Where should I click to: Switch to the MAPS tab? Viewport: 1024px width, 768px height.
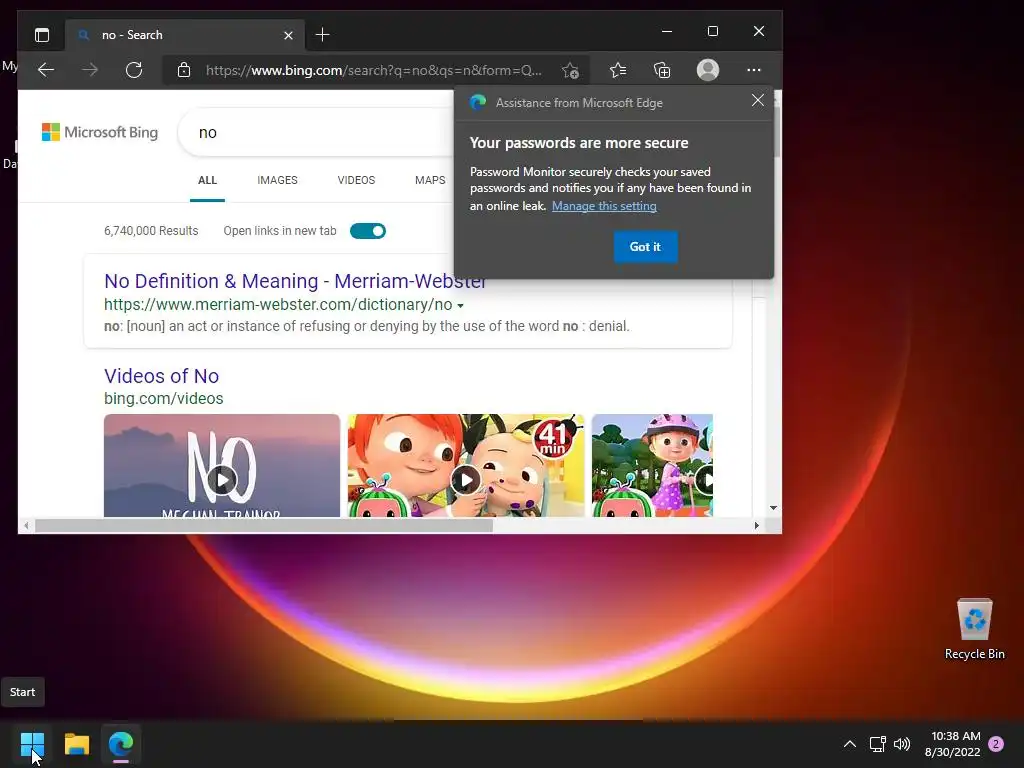pos(430,180)
